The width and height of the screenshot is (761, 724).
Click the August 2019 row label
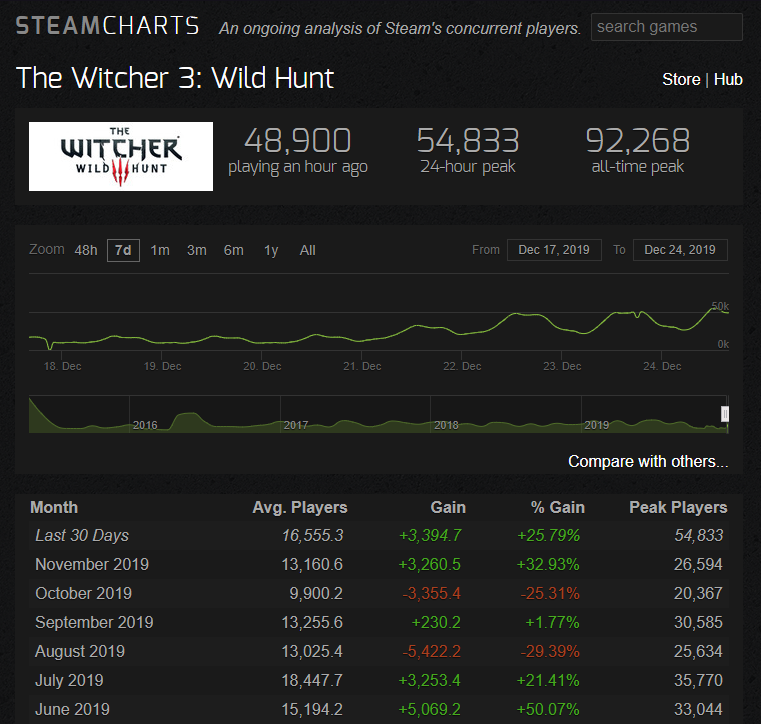(x=80, y=651)
